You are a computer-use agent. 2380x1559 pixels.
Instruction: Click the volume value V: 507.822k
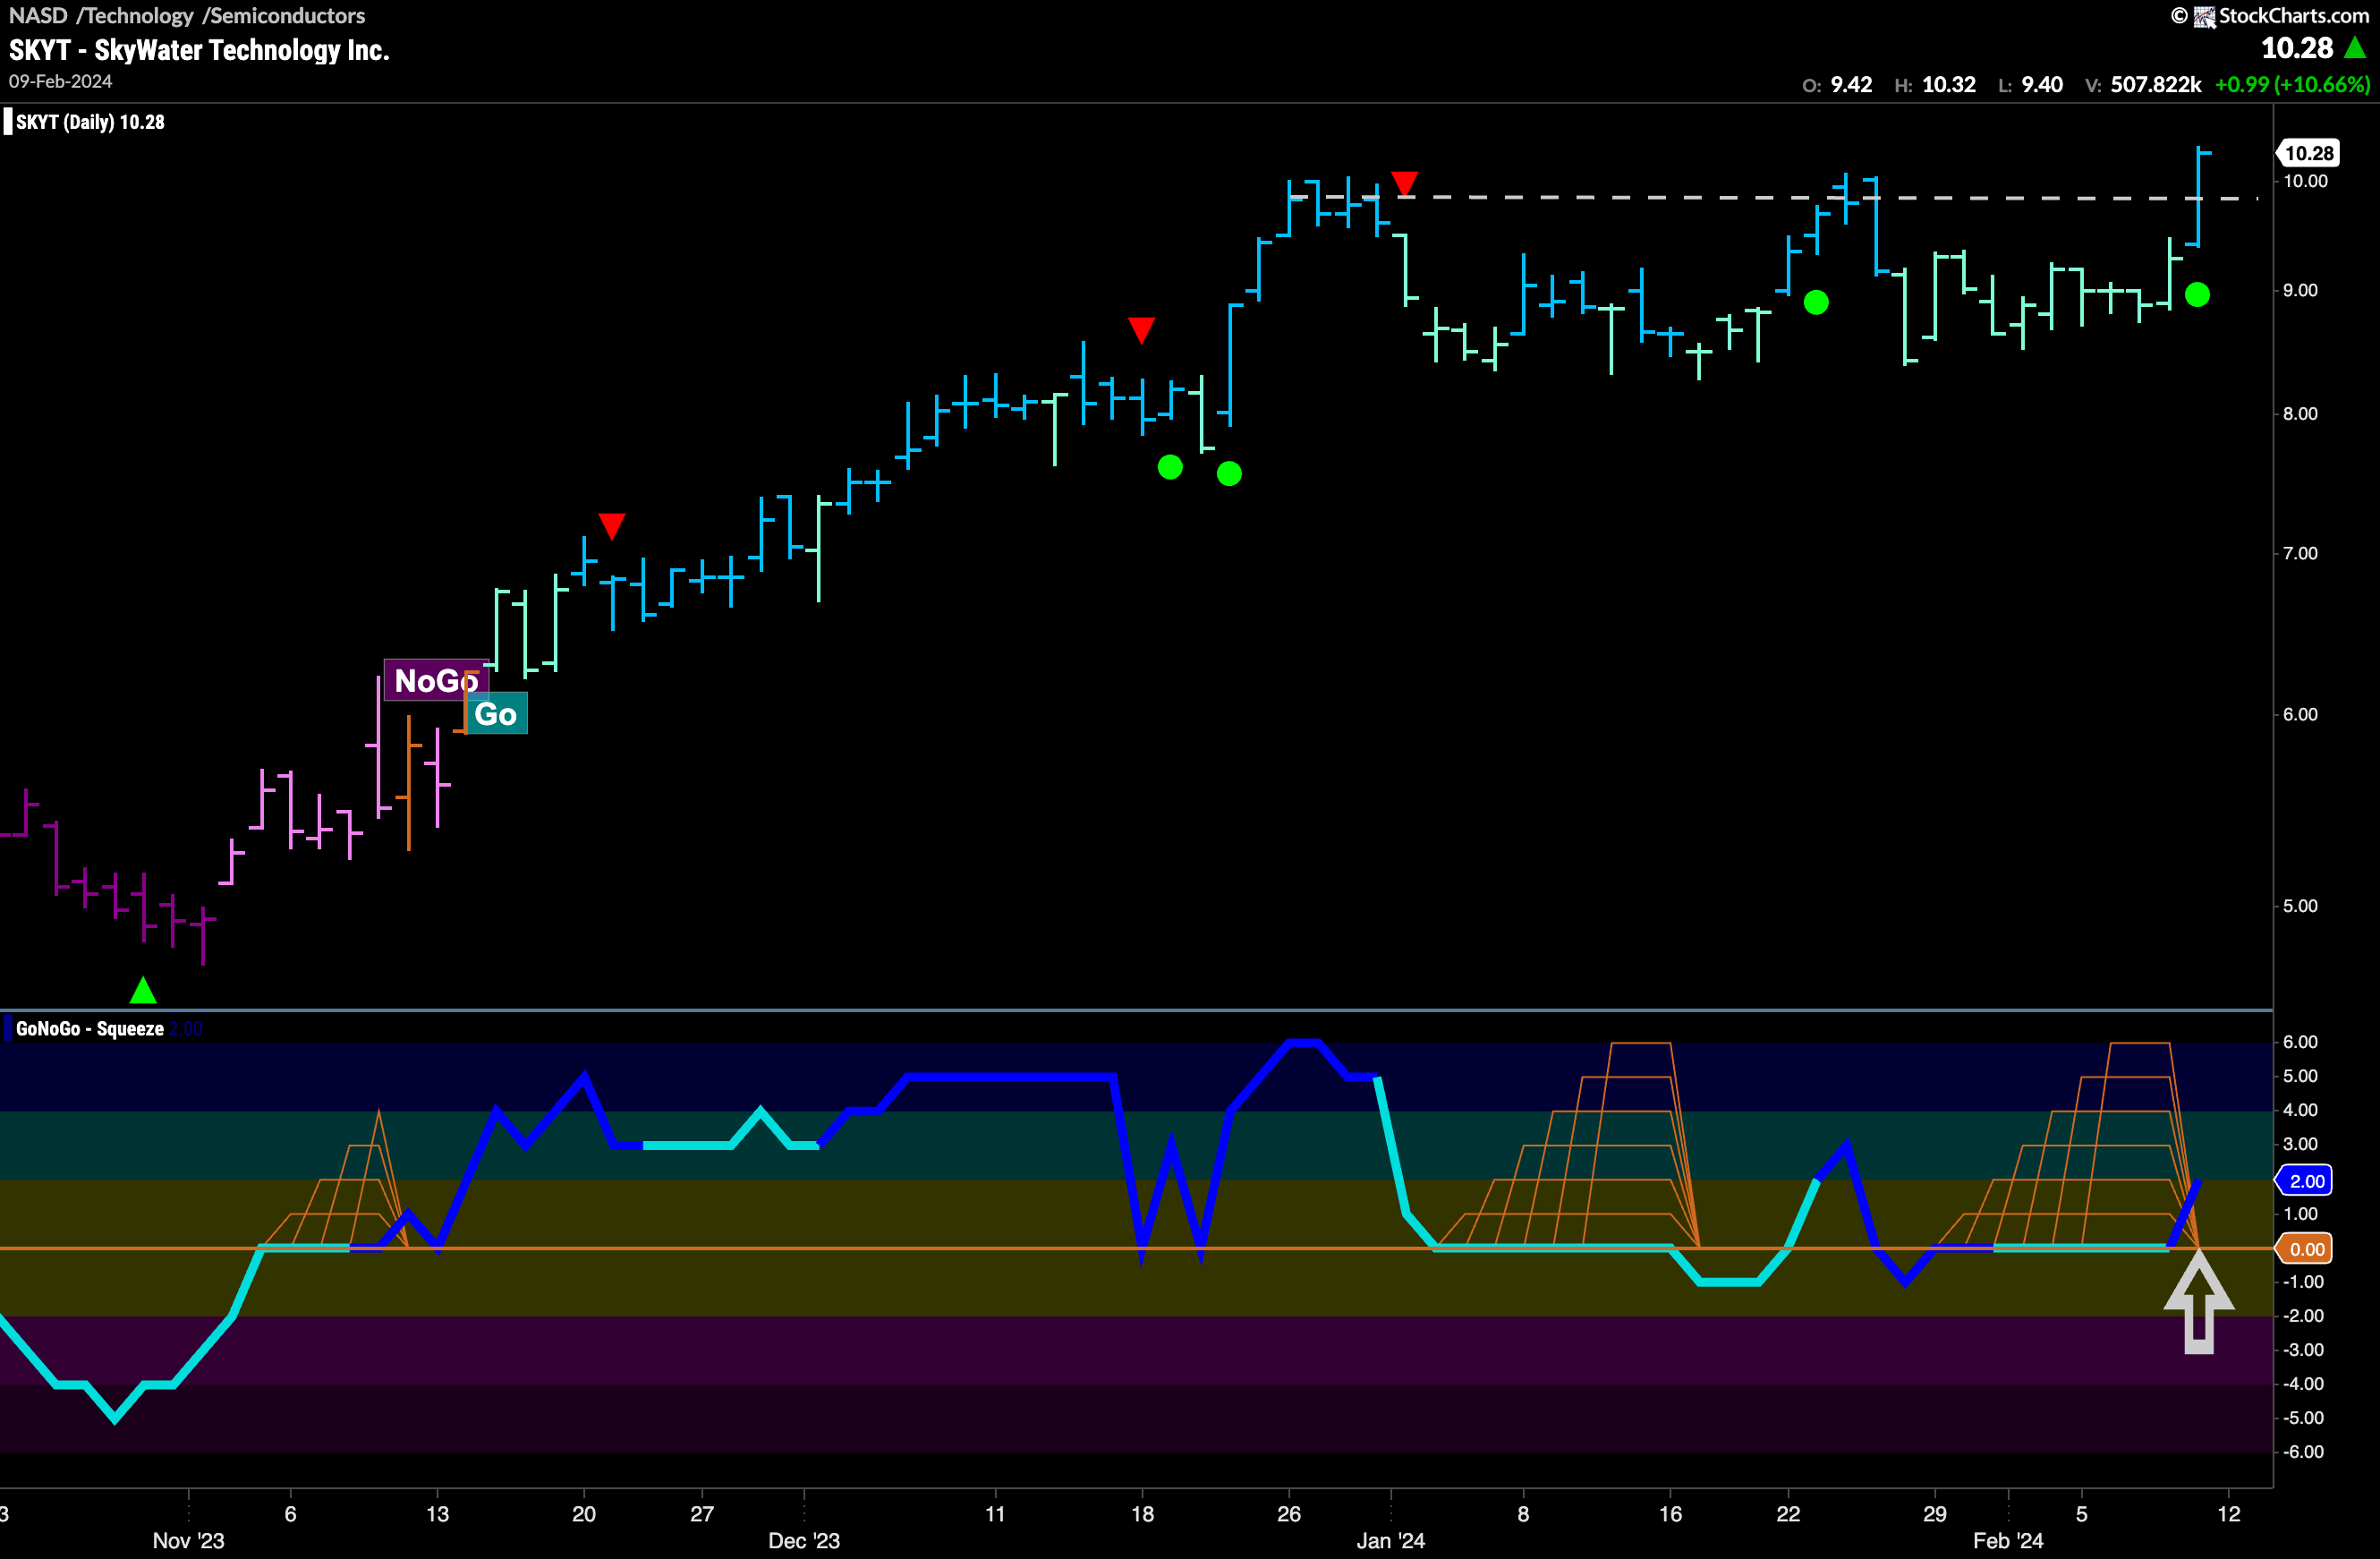click(x=2143, y=85)
